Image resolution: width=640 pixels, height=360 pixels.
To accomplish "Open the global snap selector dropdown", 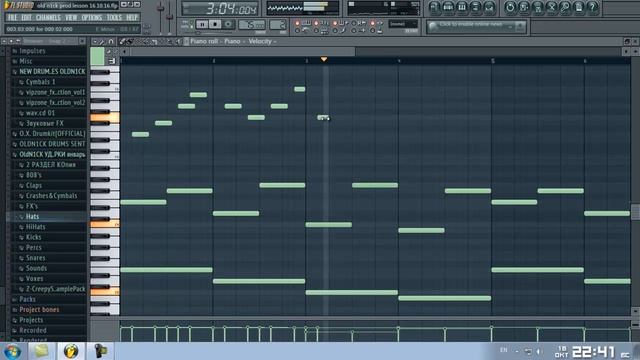I will 403,24.
